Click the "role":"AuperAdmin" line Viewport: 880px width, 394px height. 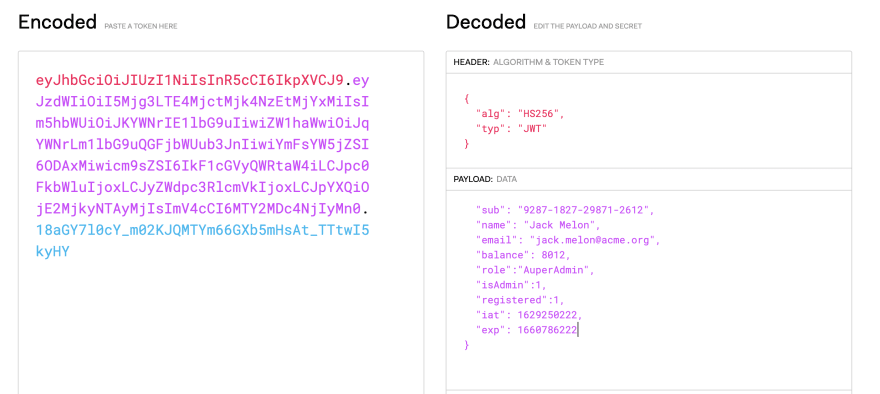(535, 270)
